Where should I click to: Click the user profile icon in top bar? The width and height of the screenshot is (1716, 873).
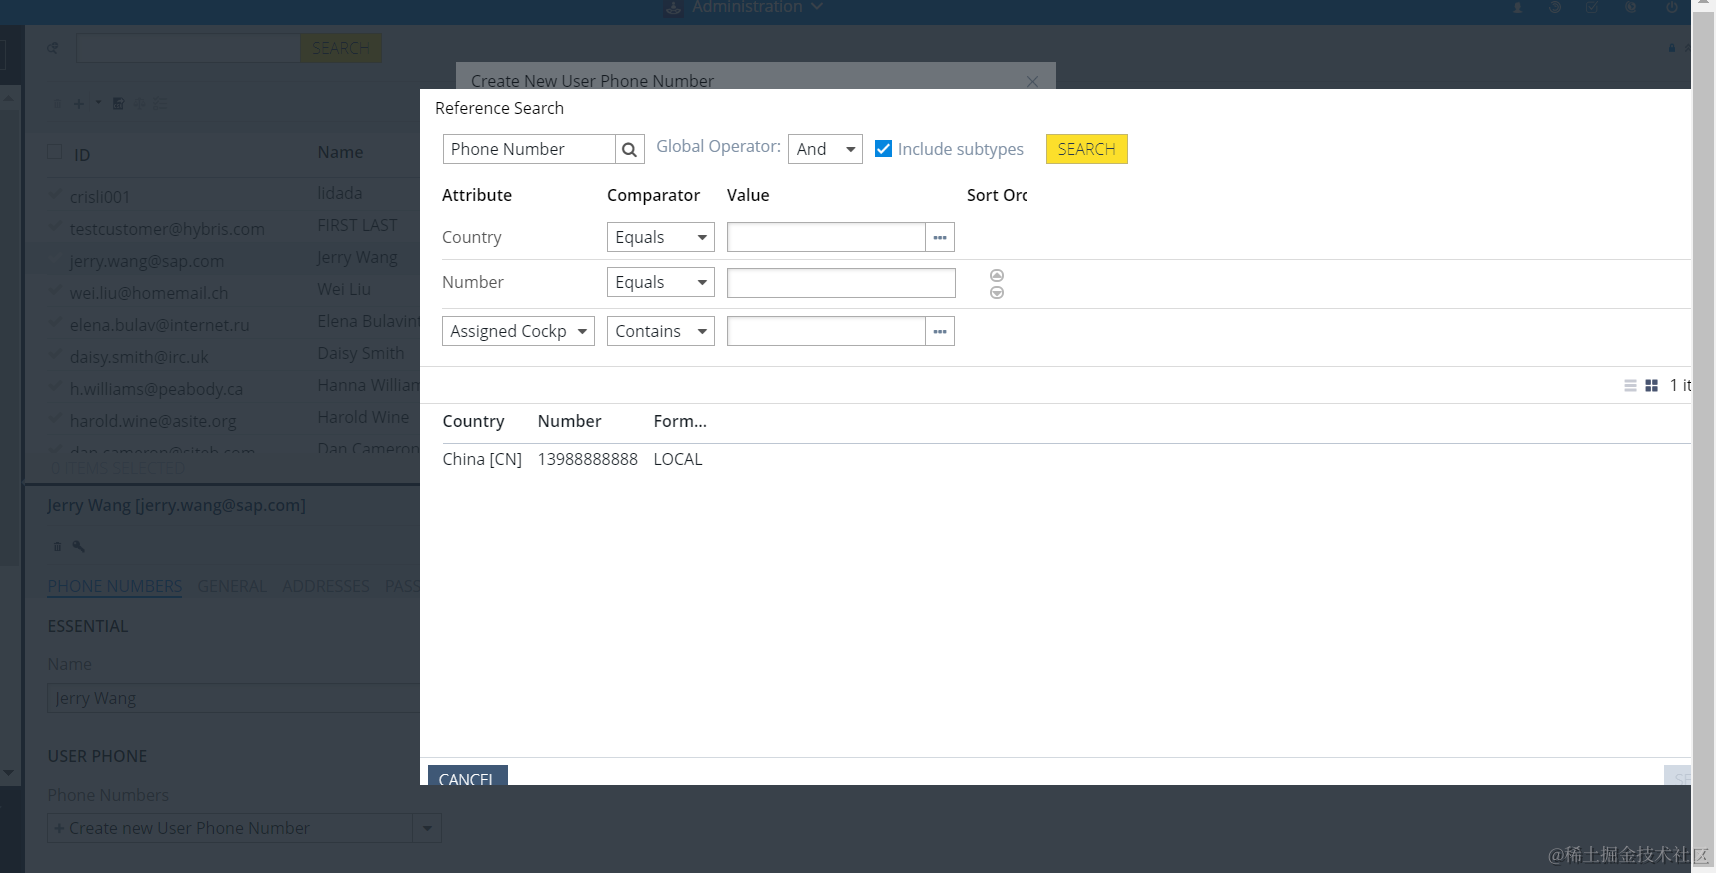pyautogui.click(x=1517, y=7)
